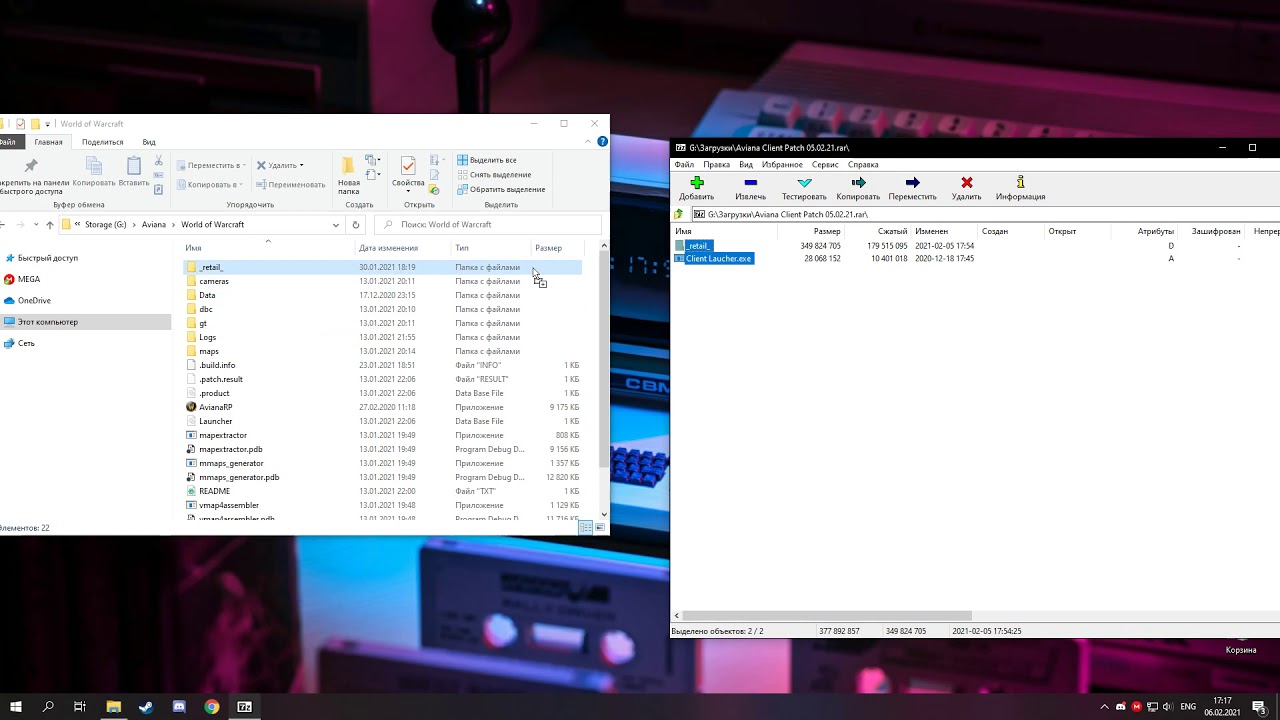The height and width of the screenshot is (720, 1280).
Task: Click the red X Удалить icon in 7-Zip
Action: [x=966, y=183]
